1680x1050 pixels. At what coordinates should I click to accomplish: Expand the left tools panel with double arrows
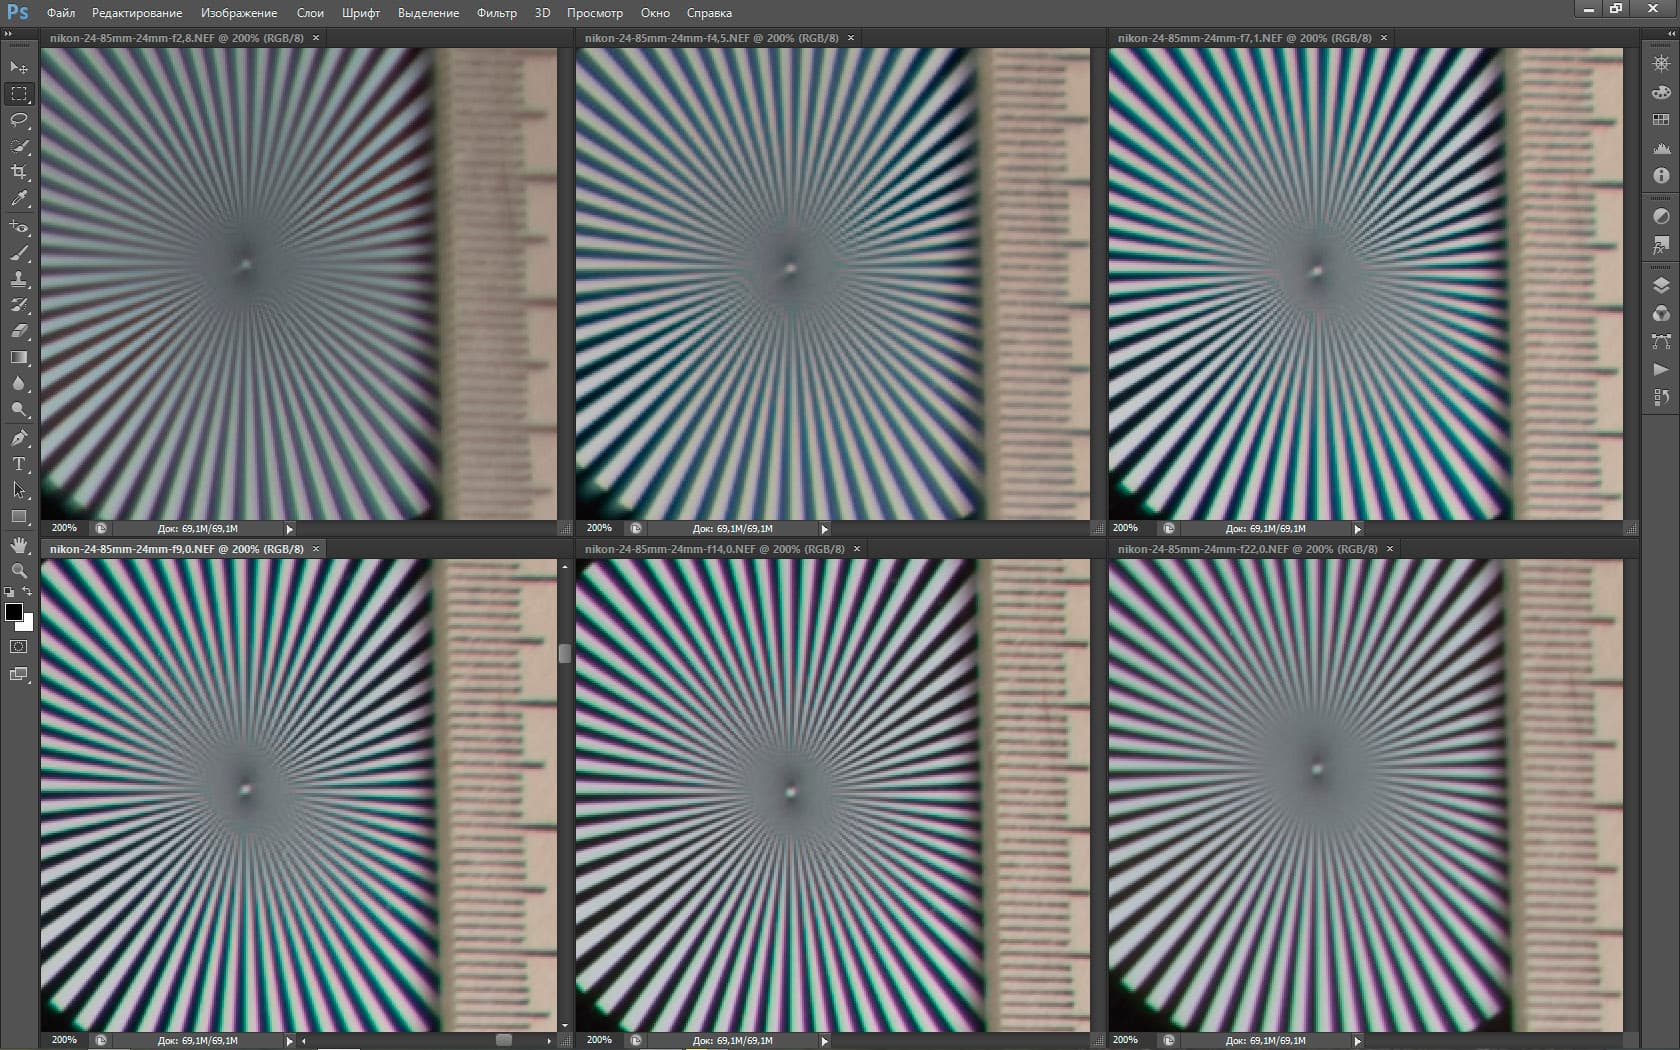coord(8,34)
